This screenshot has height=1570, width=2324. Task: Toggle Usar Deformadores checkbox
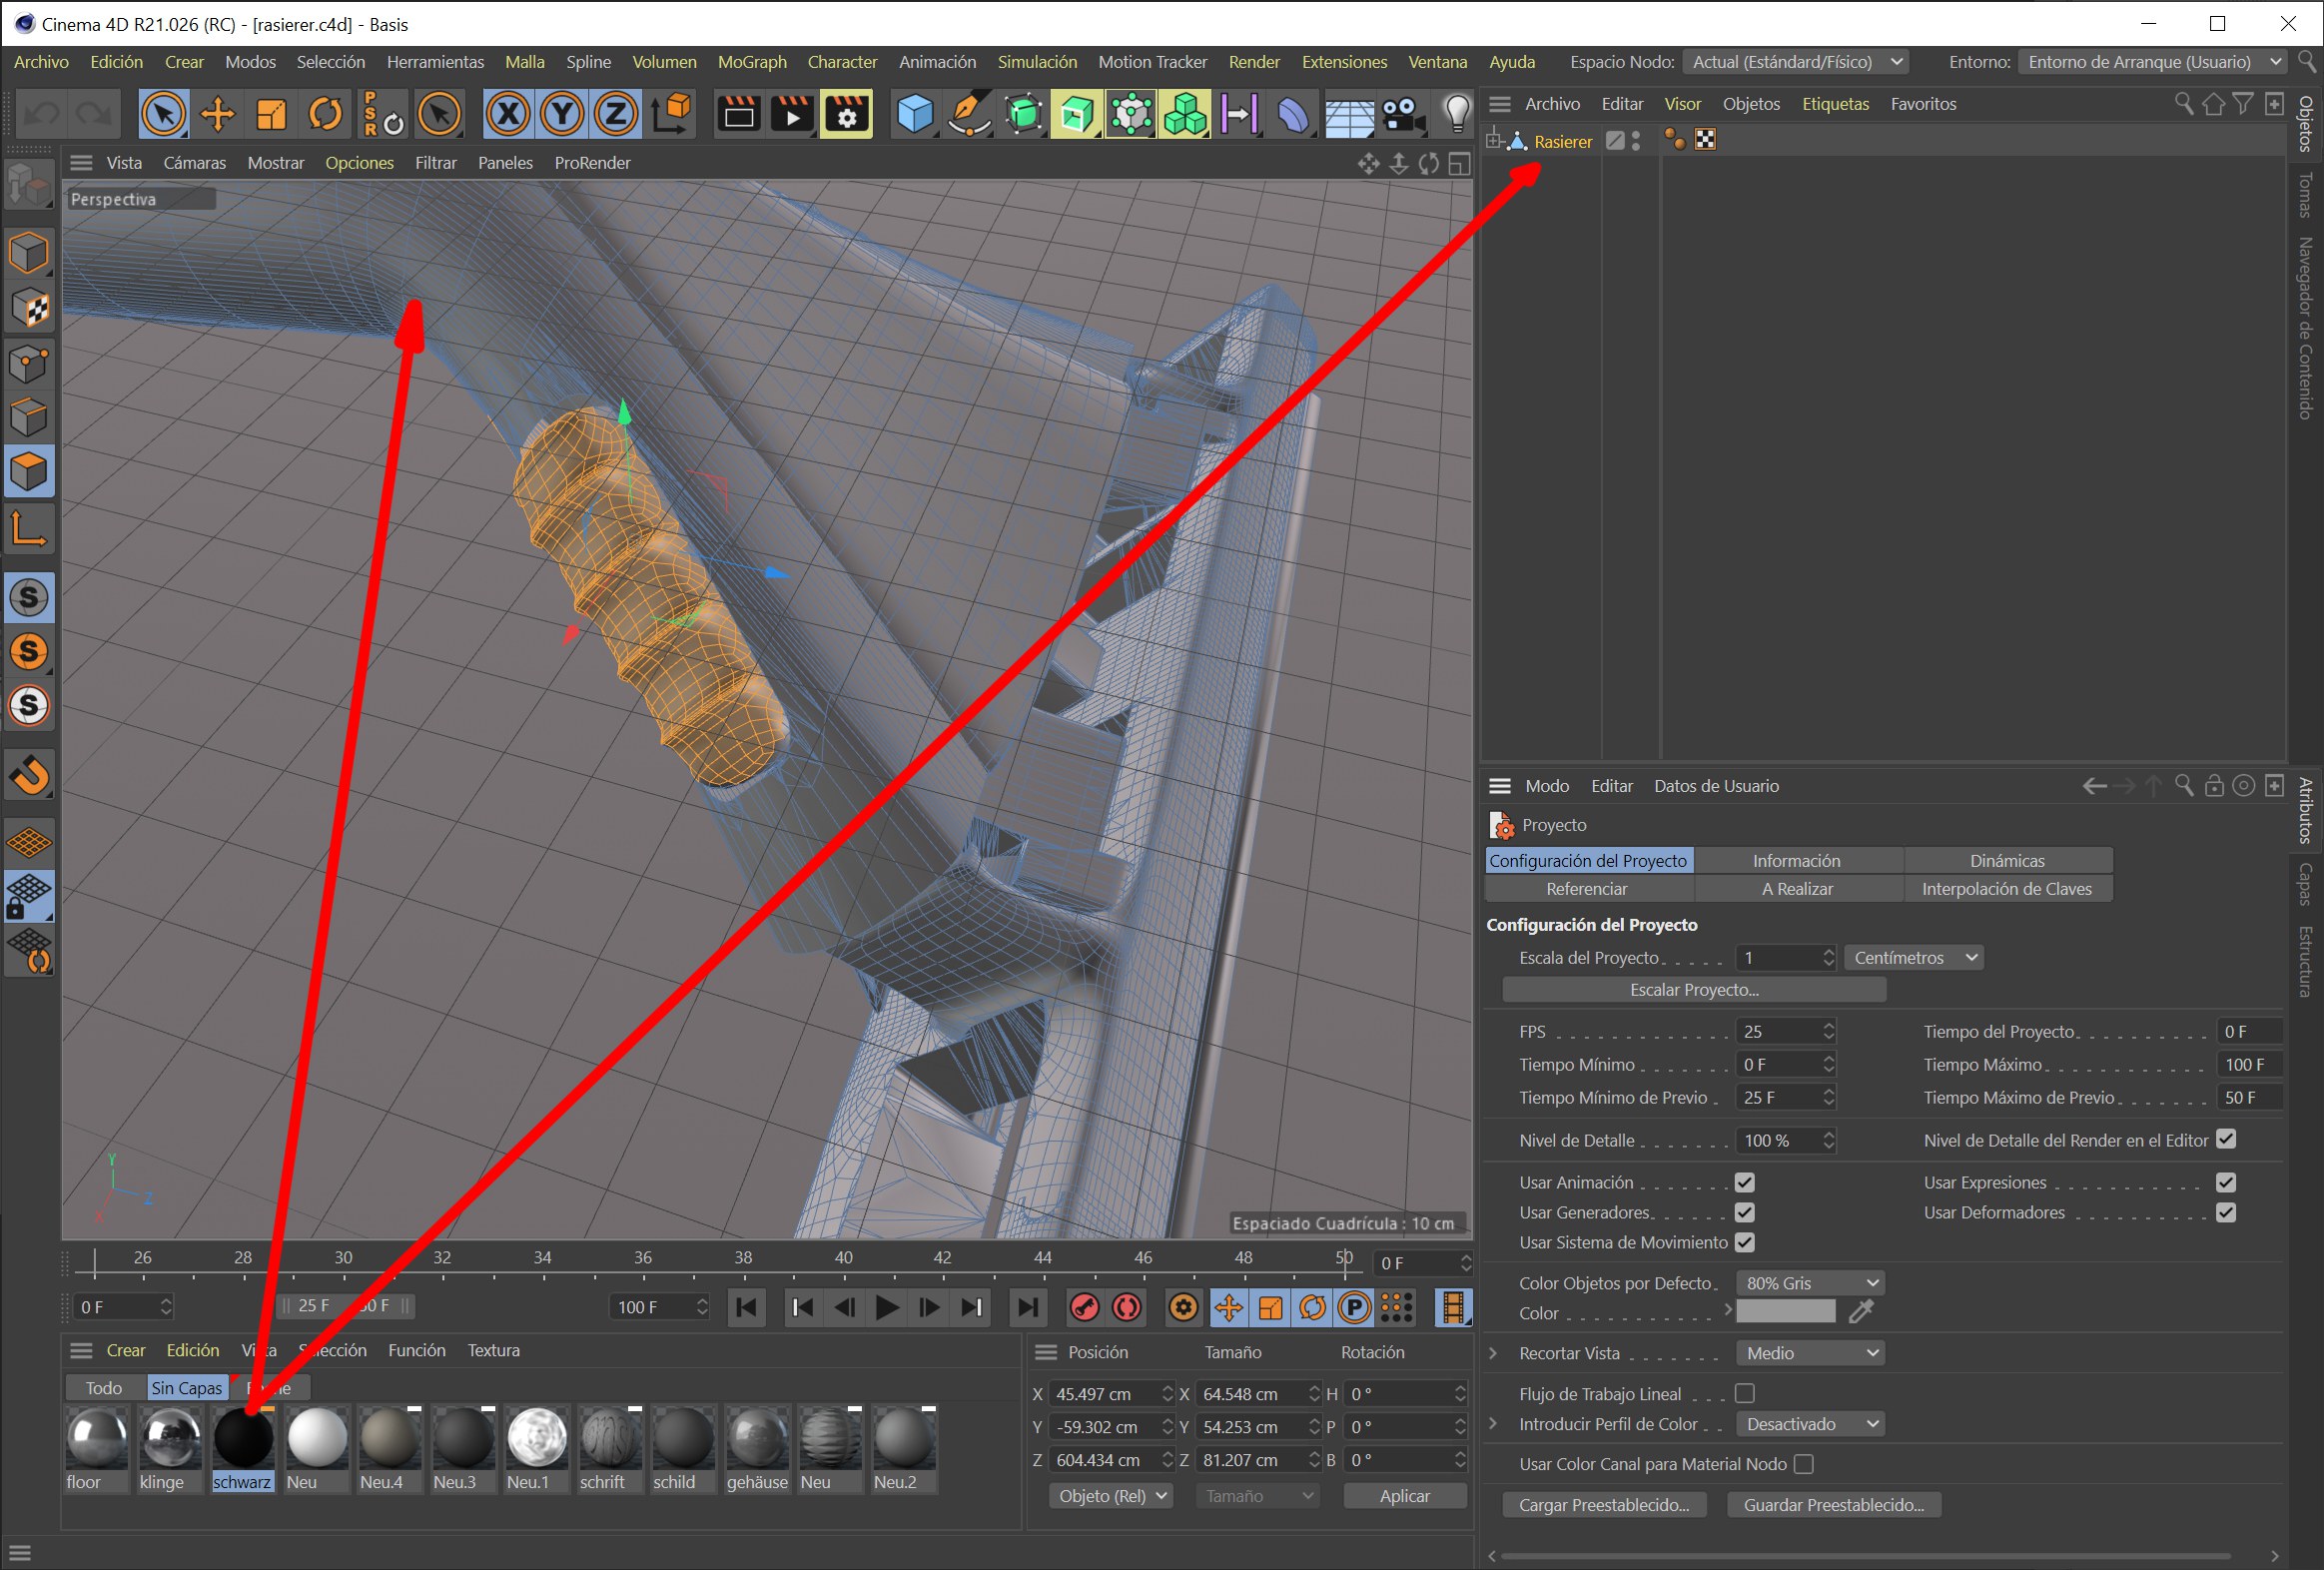2225,1212
